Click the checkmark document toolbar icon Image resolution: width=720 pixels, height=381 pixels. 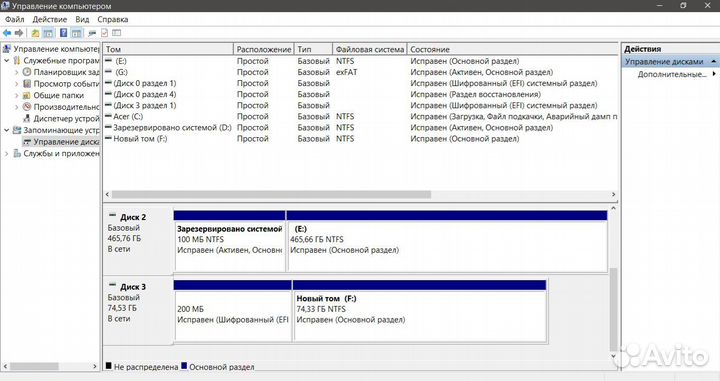point(105,33)
